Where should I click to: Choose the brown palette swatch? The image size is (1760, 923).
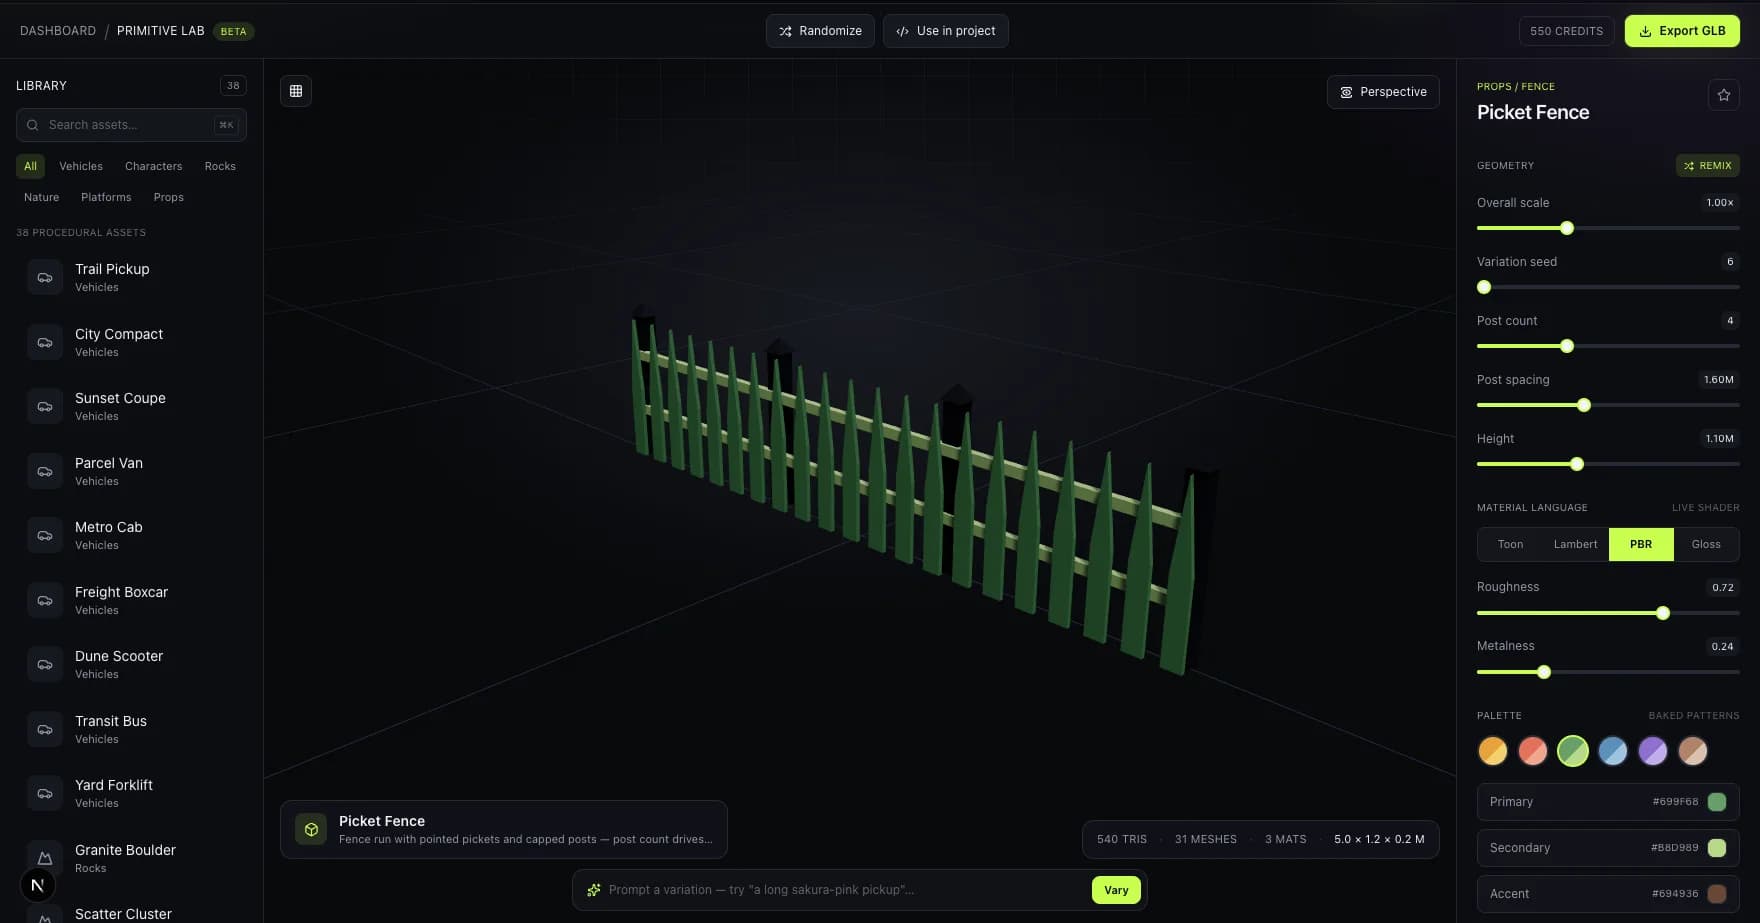[1693, 751]
